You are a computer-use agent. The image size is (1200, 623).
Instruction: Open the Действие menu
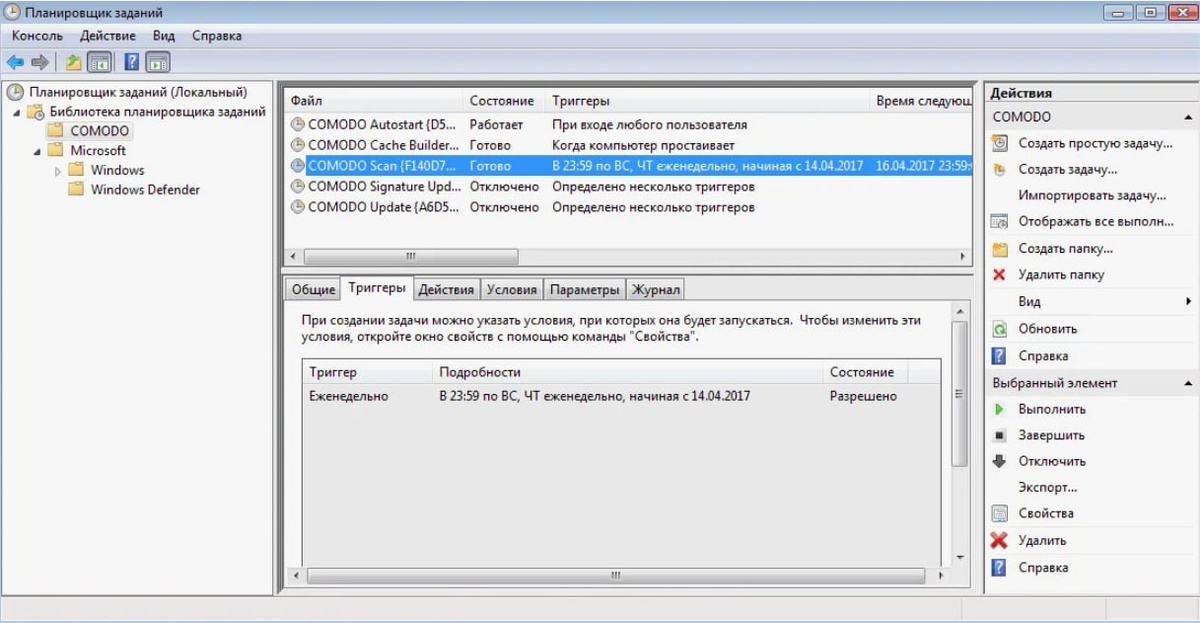point(107,36)
